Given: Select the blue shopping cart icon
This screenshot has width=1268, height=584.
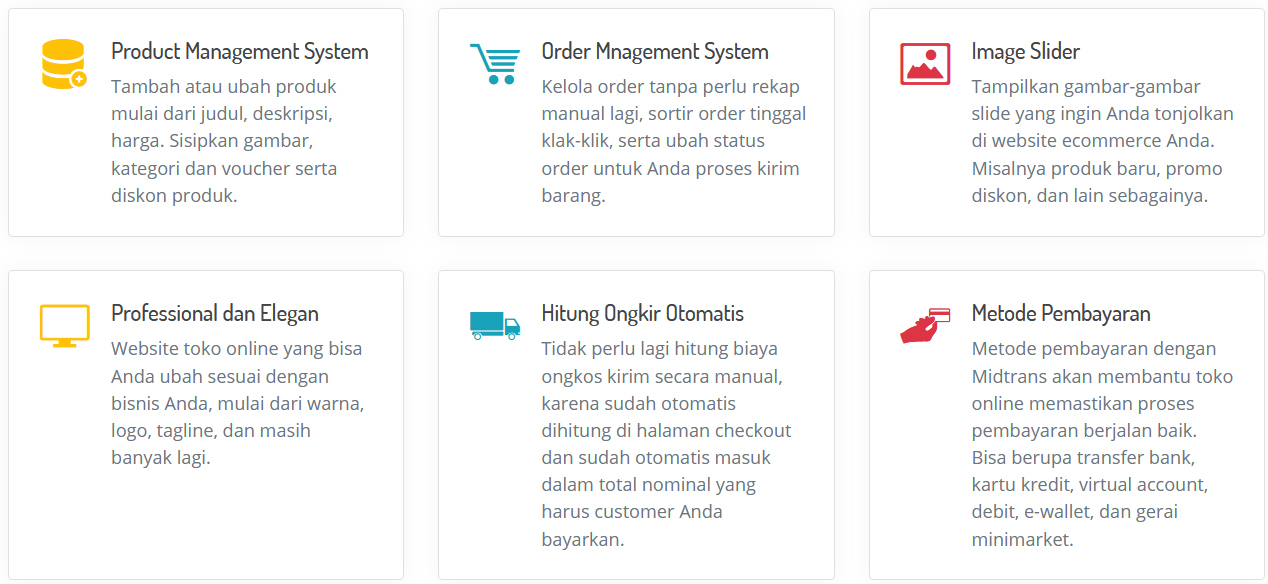Looking at the screenshot, I should (494, 63).
